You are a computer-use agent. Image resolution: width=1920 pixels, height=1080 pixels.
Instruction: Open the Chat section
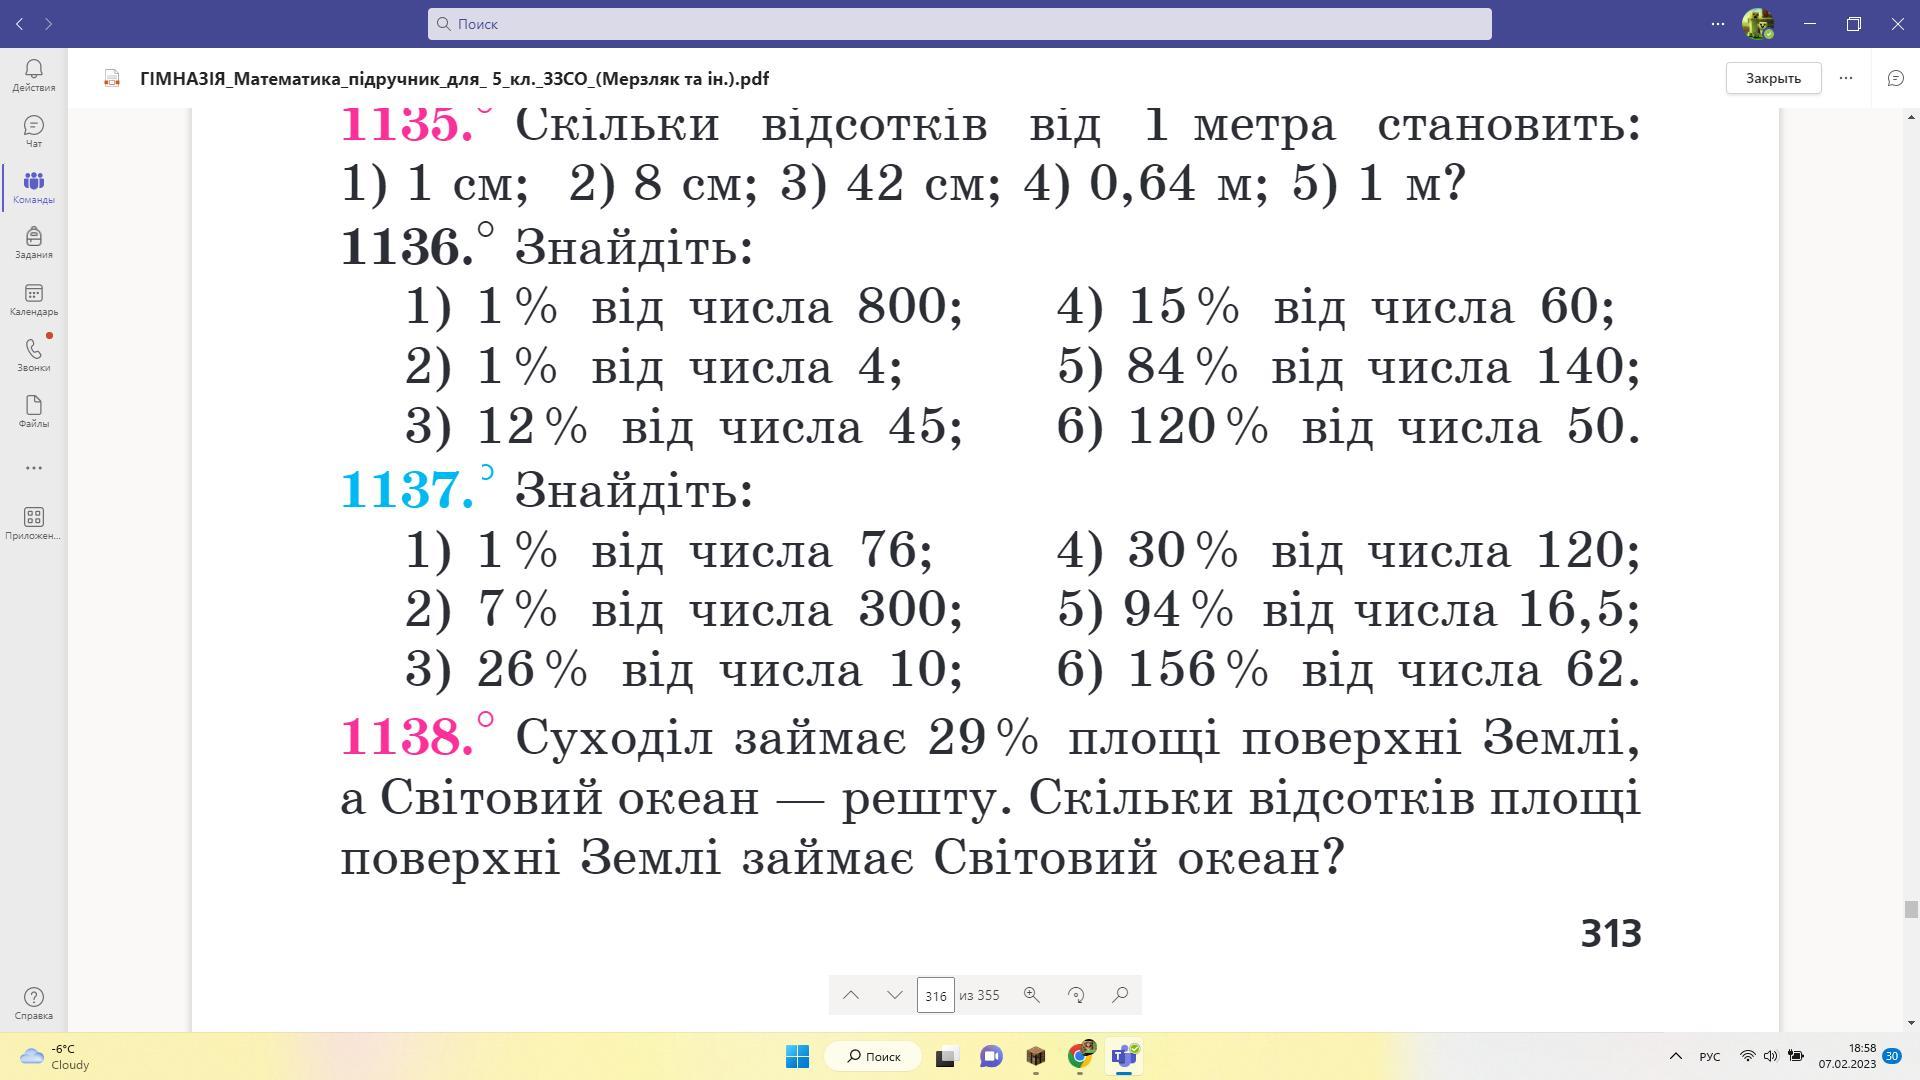pyautogui.click(x=33, y=130)
